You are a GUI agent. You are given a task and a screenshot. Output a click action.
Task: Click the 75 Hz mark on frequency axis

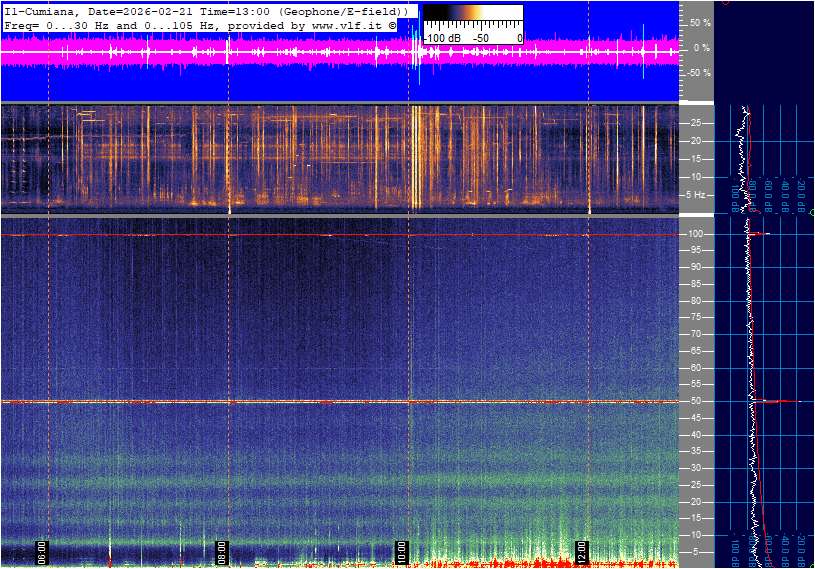695,317
